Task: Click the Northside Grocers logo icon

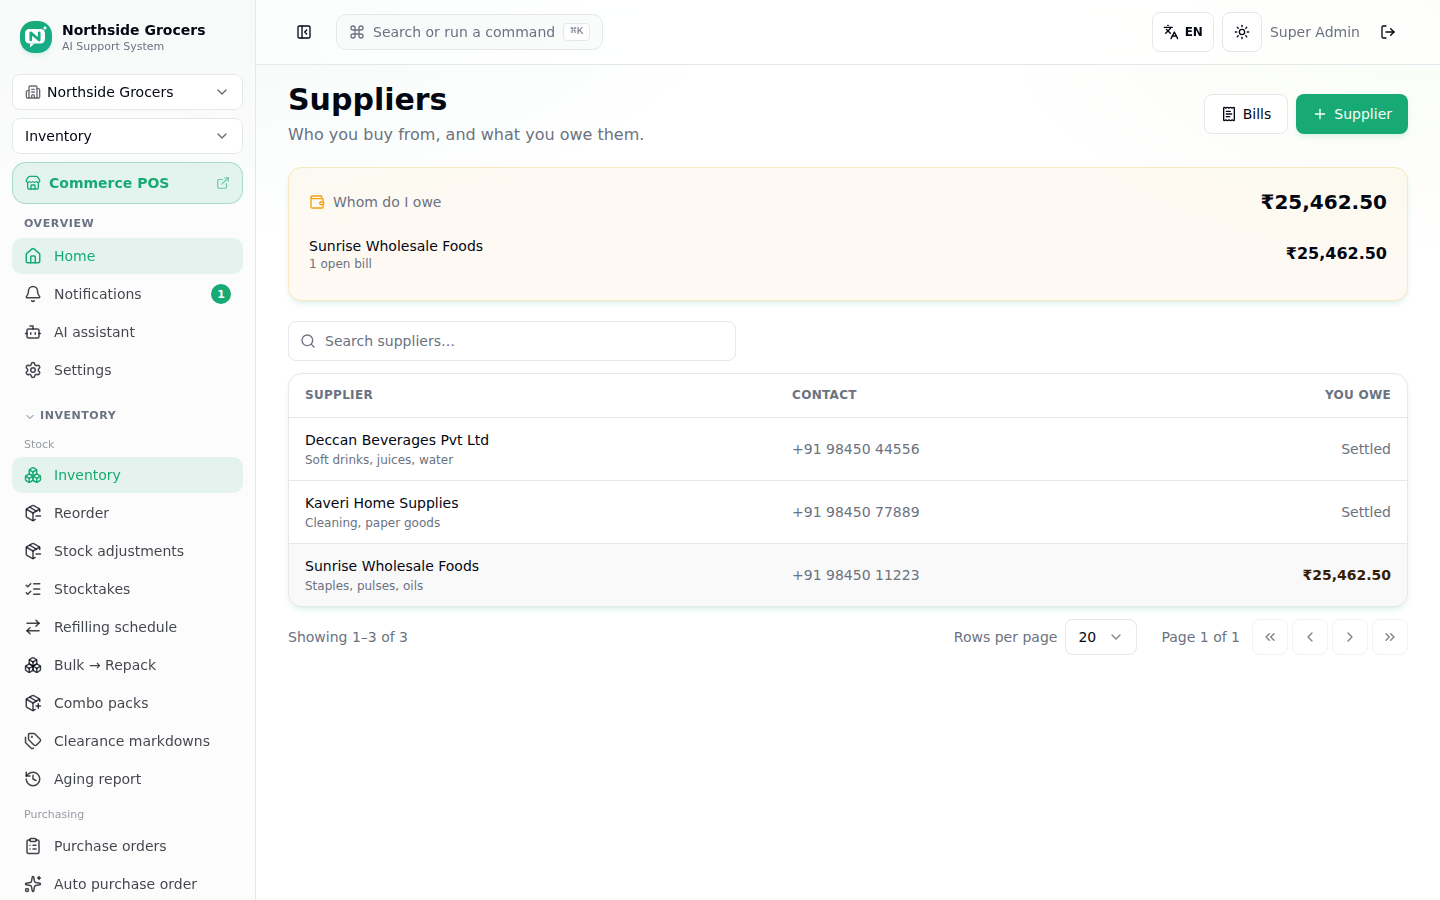Action: (x=36, y=37)
